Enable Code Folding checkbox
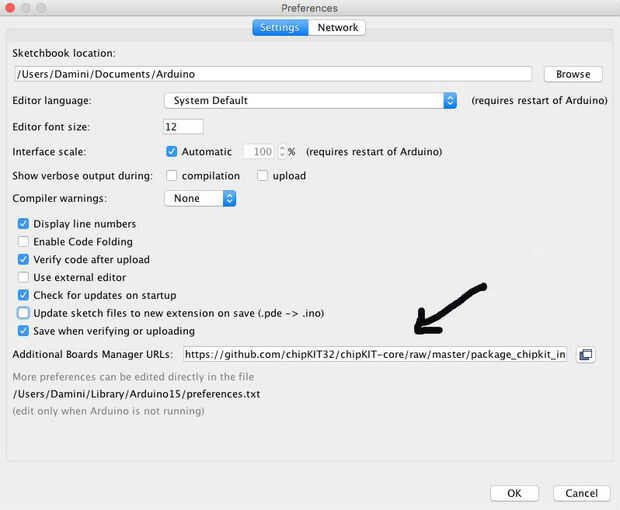 click(23, 242)
